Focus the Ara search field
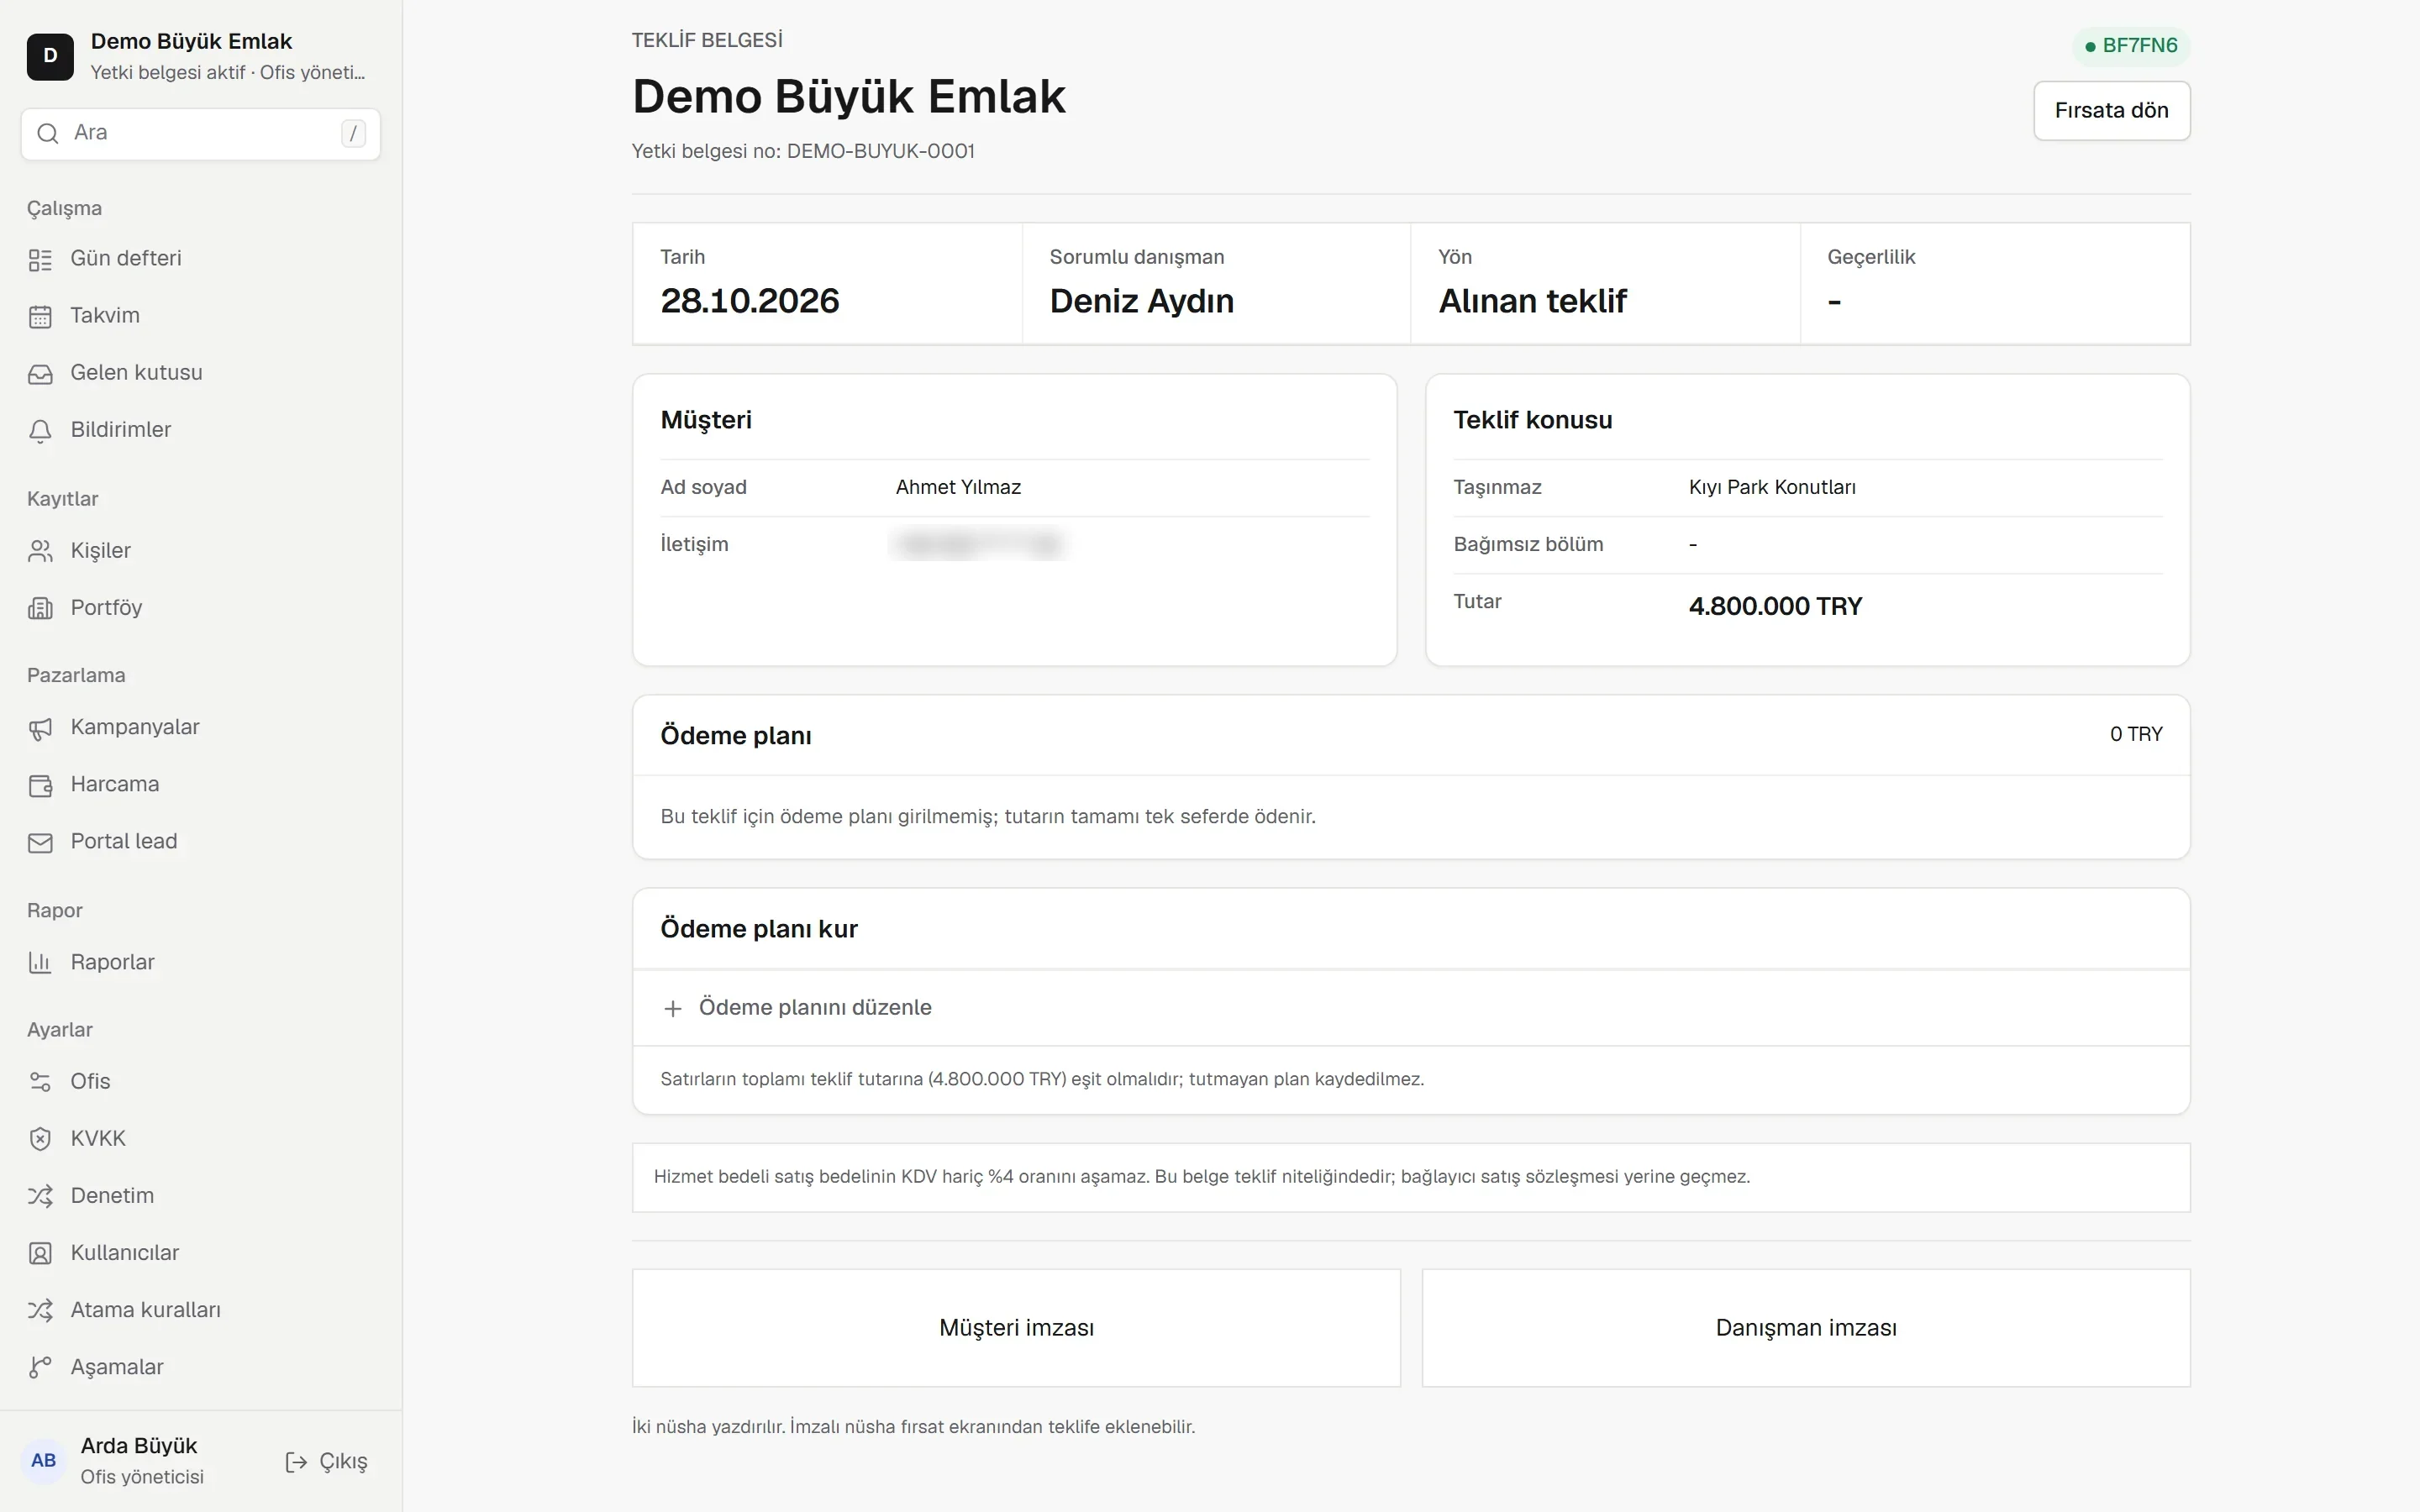The image size is (2420, 1512). pyautogui.click(x=200, y=133)
